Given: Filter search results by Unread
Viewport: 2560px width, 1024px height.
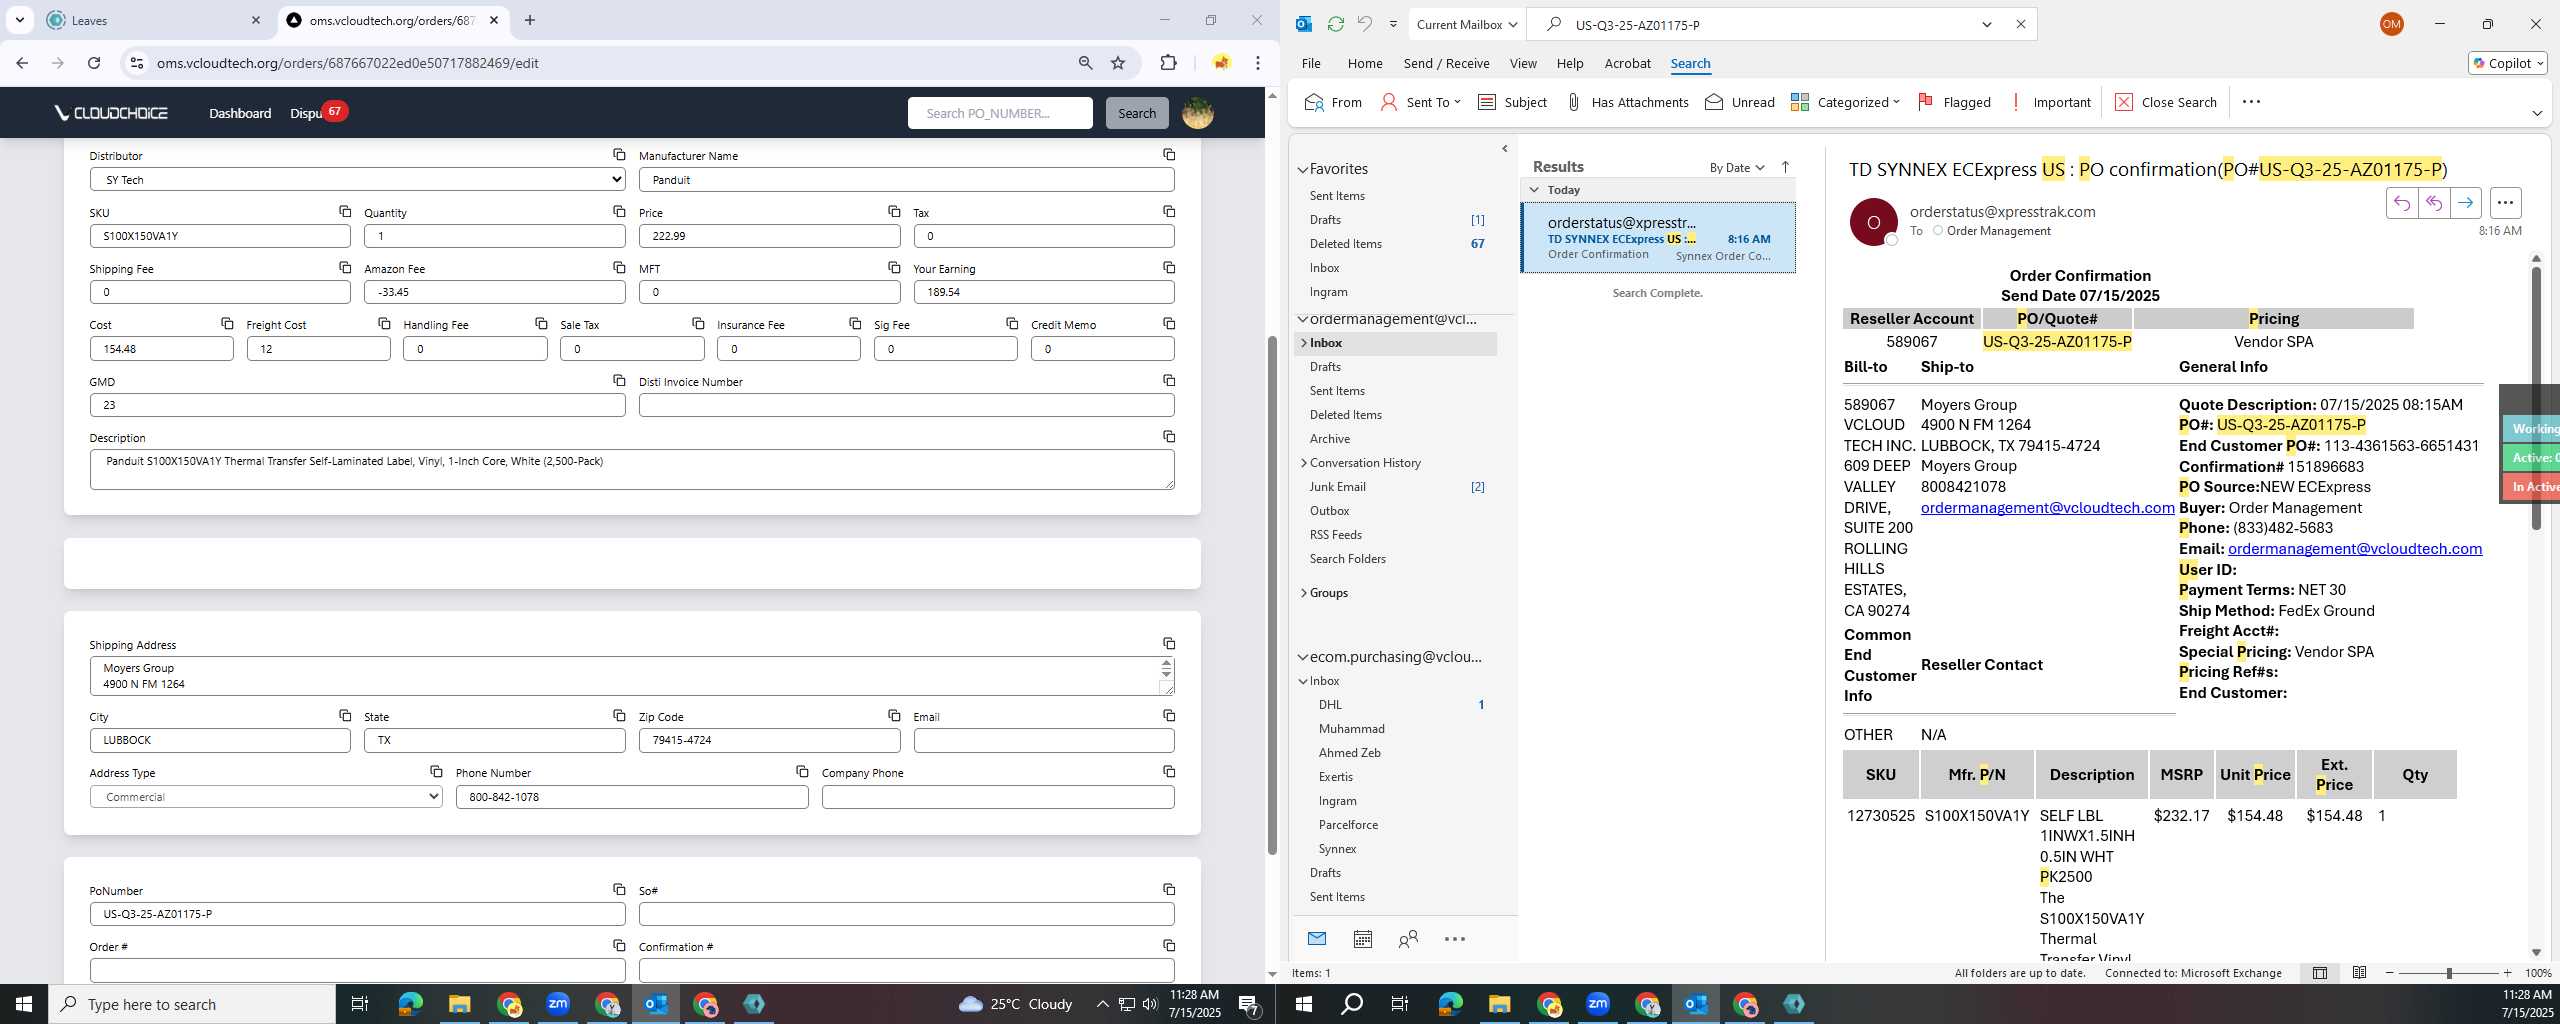Looking at the screenshot, I should click(1739, 102).
